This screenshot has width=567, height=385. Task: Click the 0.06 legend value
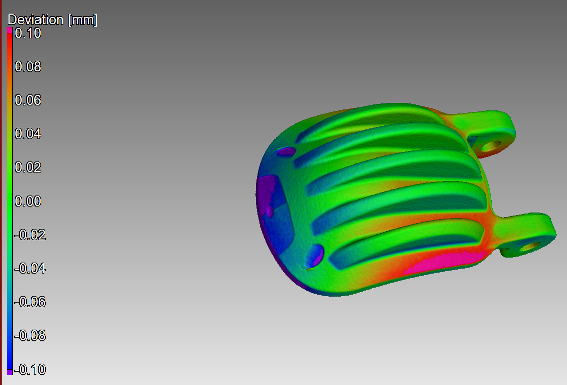coord(28,100)
